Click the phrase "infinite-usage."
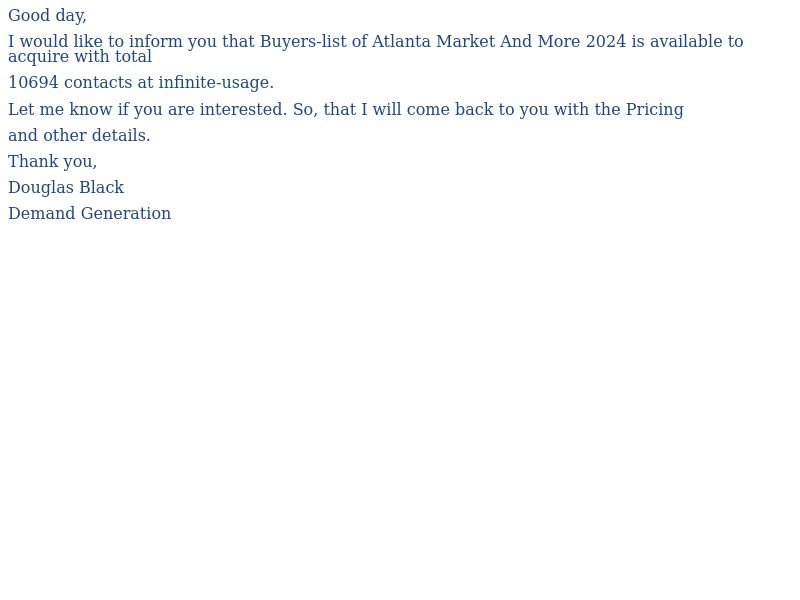Image resolution: width=800 pixels, height=600 pixels. tap(216, 83)
